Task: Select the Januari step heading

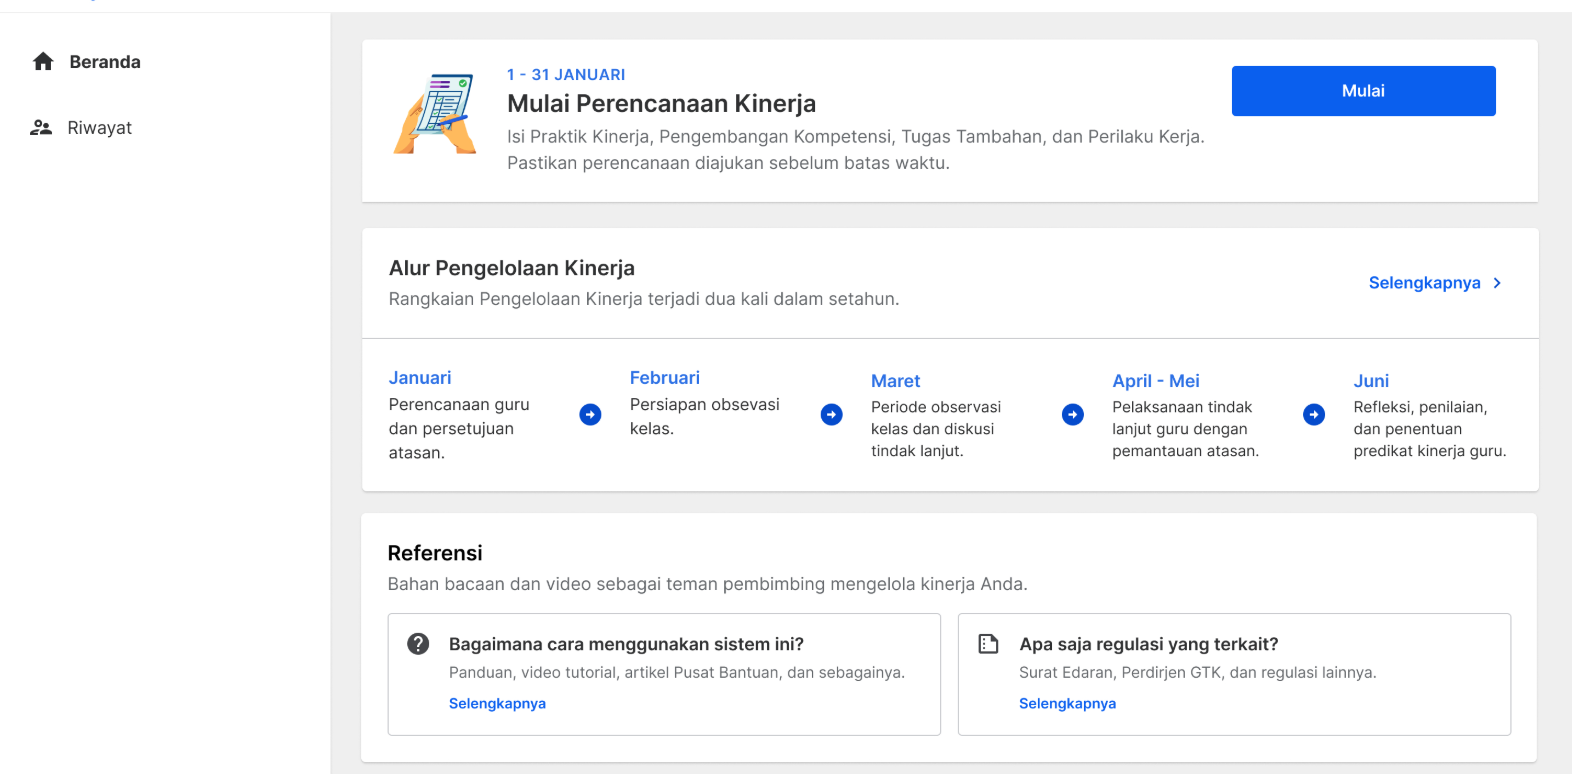Action: click(420, 378)
